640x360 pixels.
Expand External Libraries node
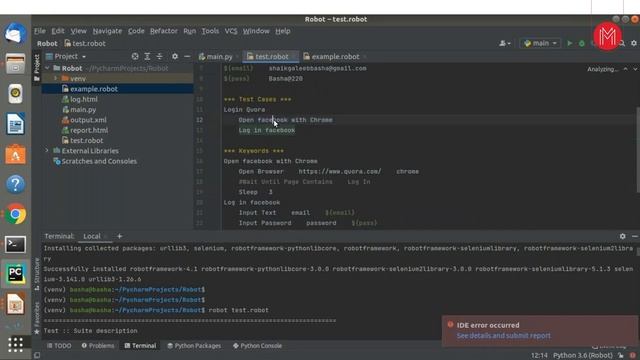[x=47, y=151]
